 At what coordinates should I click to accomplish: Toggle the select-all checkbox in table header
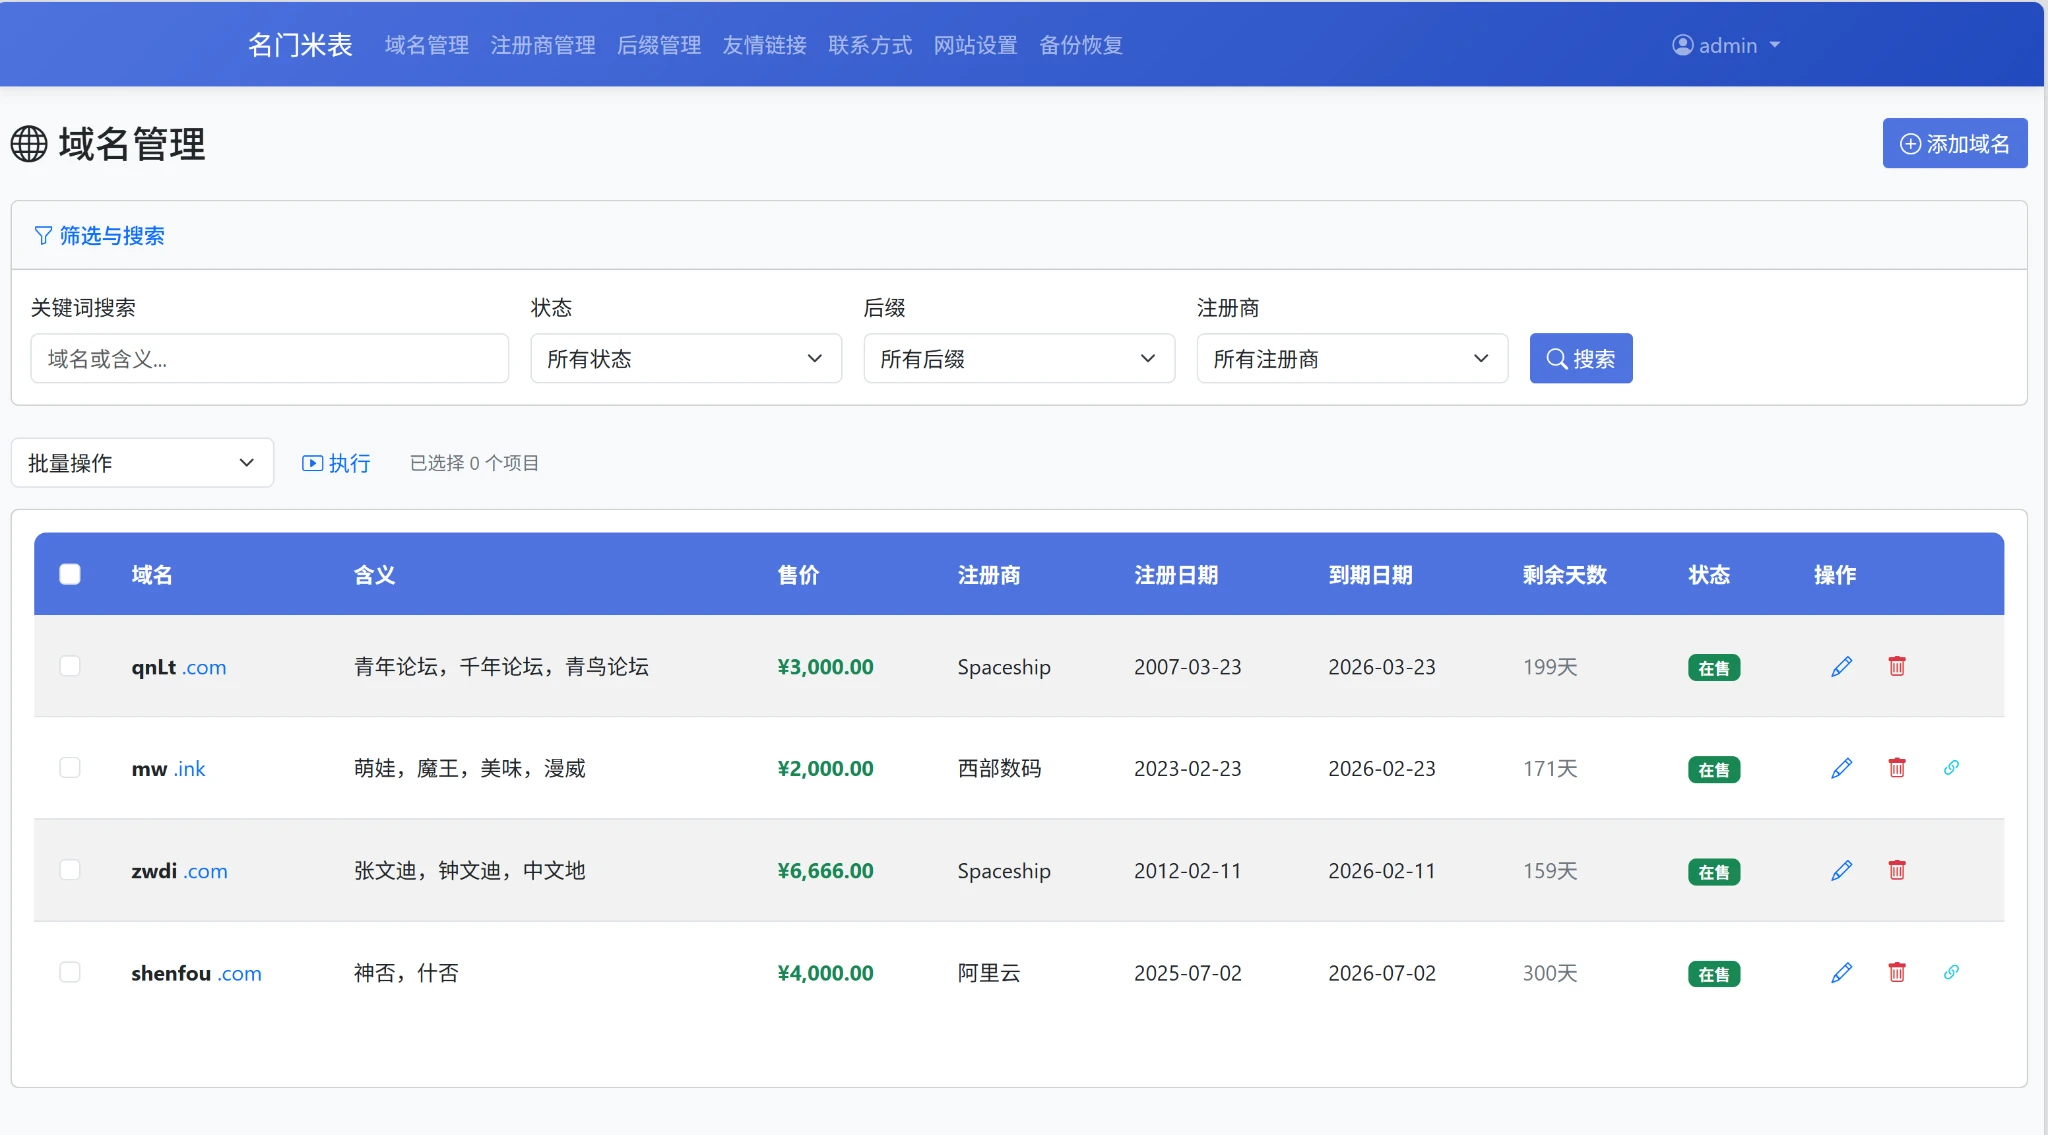pyautogui.click(x=70, y=574)
